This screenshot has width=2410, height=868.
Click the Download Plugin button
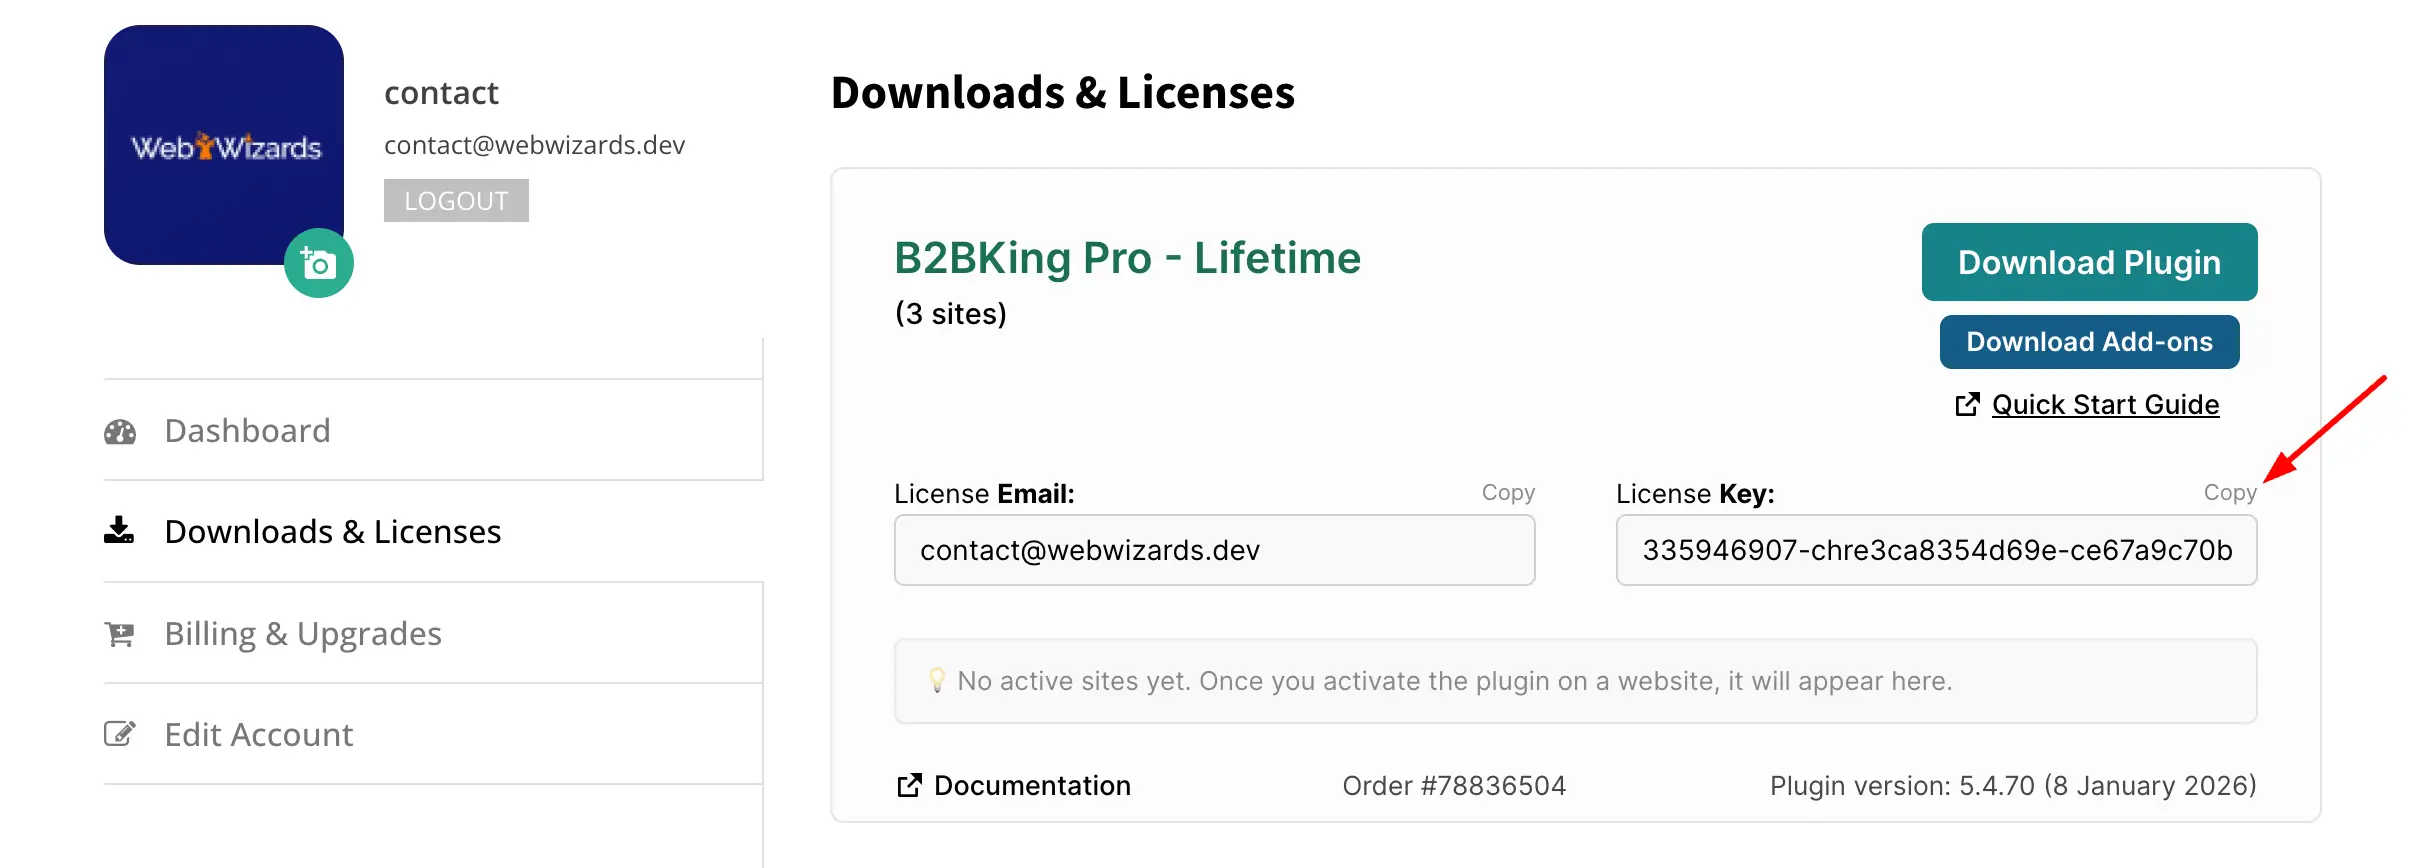(2089, 262)
